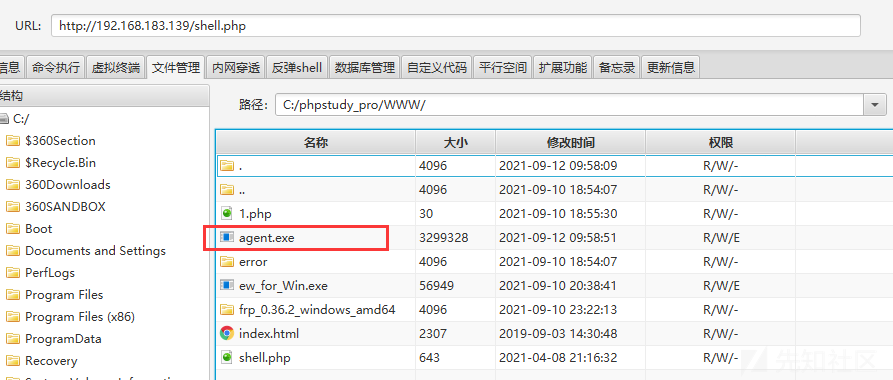Open the 自定义代码 tab

[x=437, y=67]
